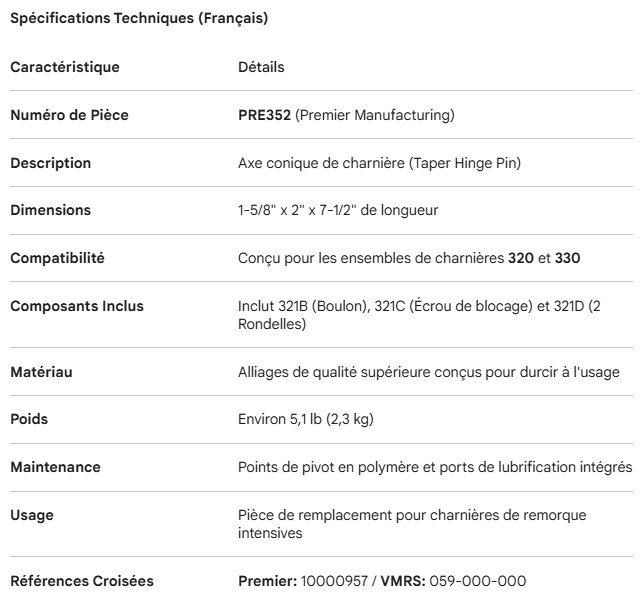This screenshot has height=598, width=642.
Task: Click the "Dimensions" row label
Action: (x=50, y=210)
